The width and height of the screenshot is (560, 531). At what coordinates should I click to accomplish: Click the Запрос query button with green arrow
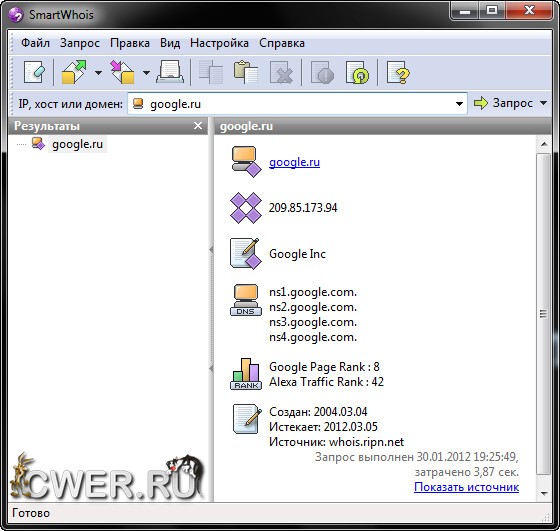[x=503, y=103]
